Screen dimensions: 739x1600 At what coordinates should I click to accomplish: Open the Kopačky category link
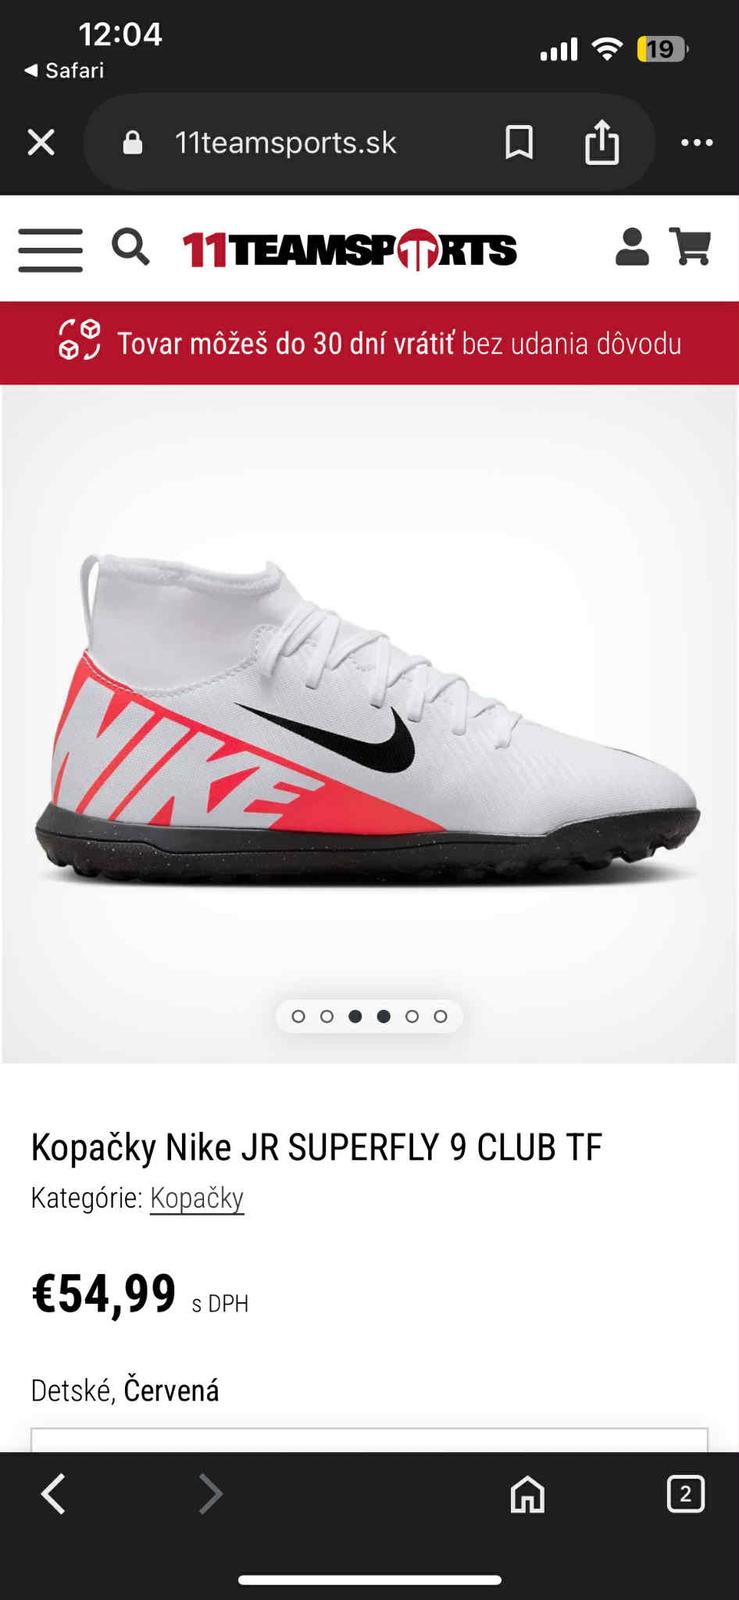coord(197,1198)
